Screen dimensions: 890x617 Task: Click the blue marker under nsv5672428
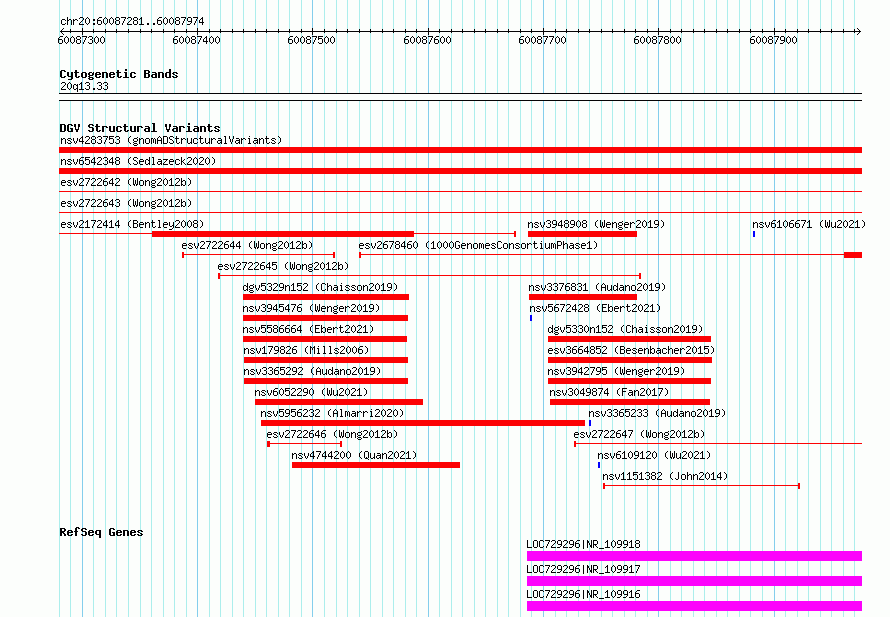click(x=531, y=318)
